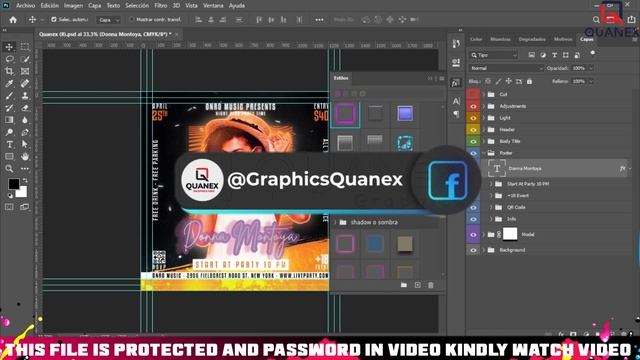Expand the Adjustments group
Screen dimensions: 640x360
click(484, 106)
